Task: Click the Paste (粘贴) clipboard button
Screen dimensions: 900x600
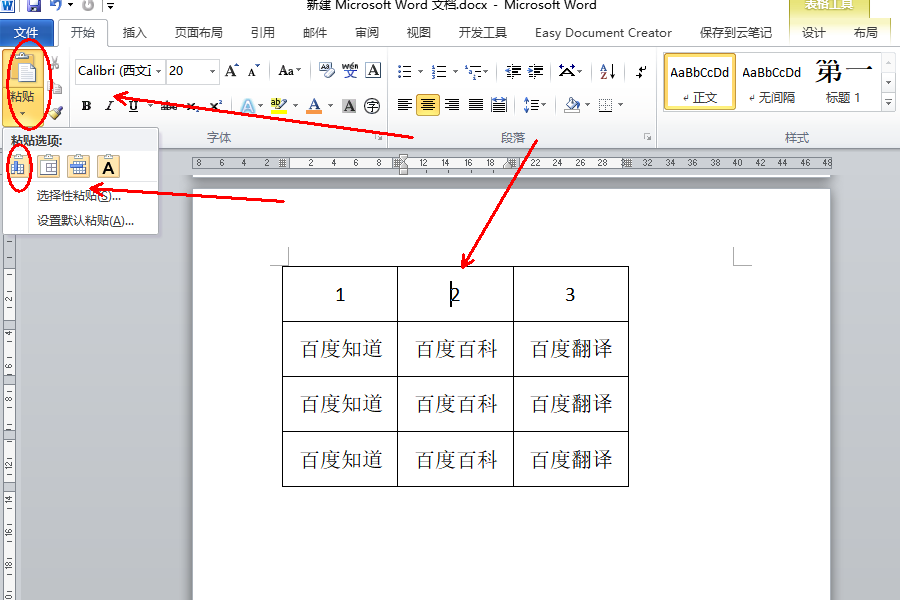Action: [22, 88]
